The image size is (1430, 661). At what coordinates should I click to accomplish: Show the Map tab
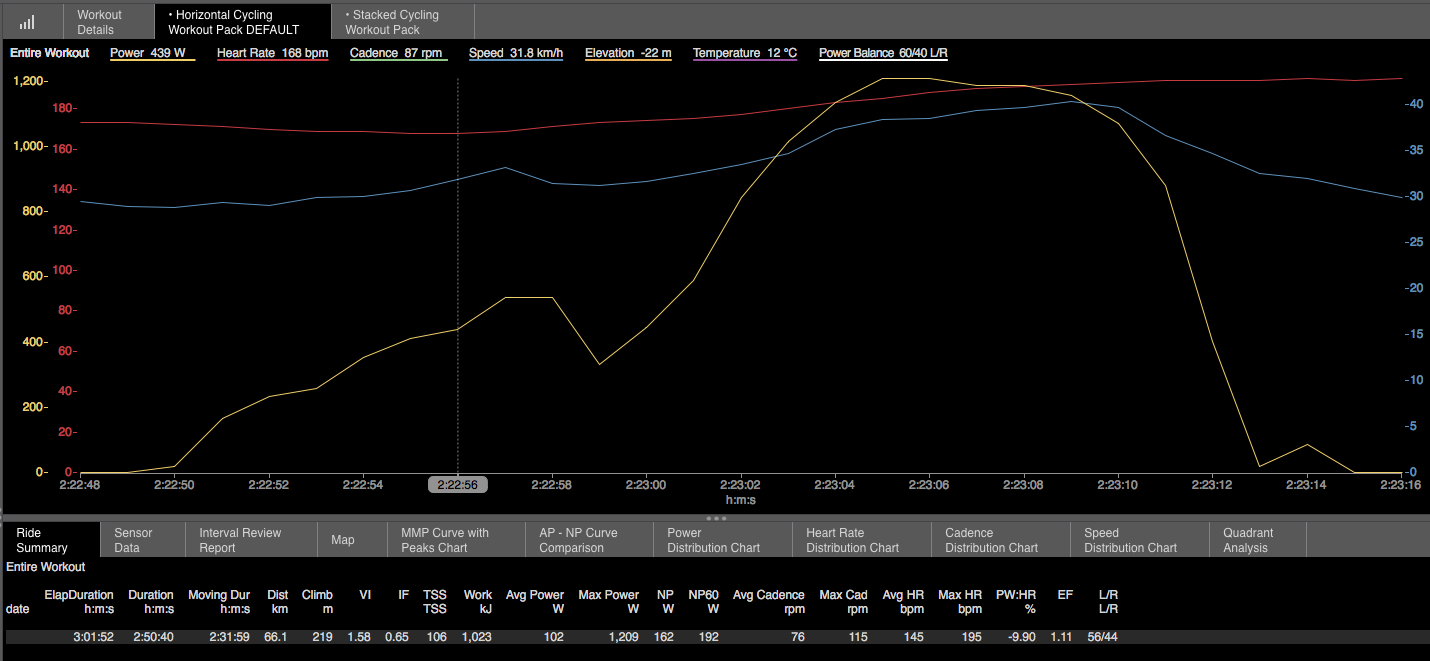[343, 540]
